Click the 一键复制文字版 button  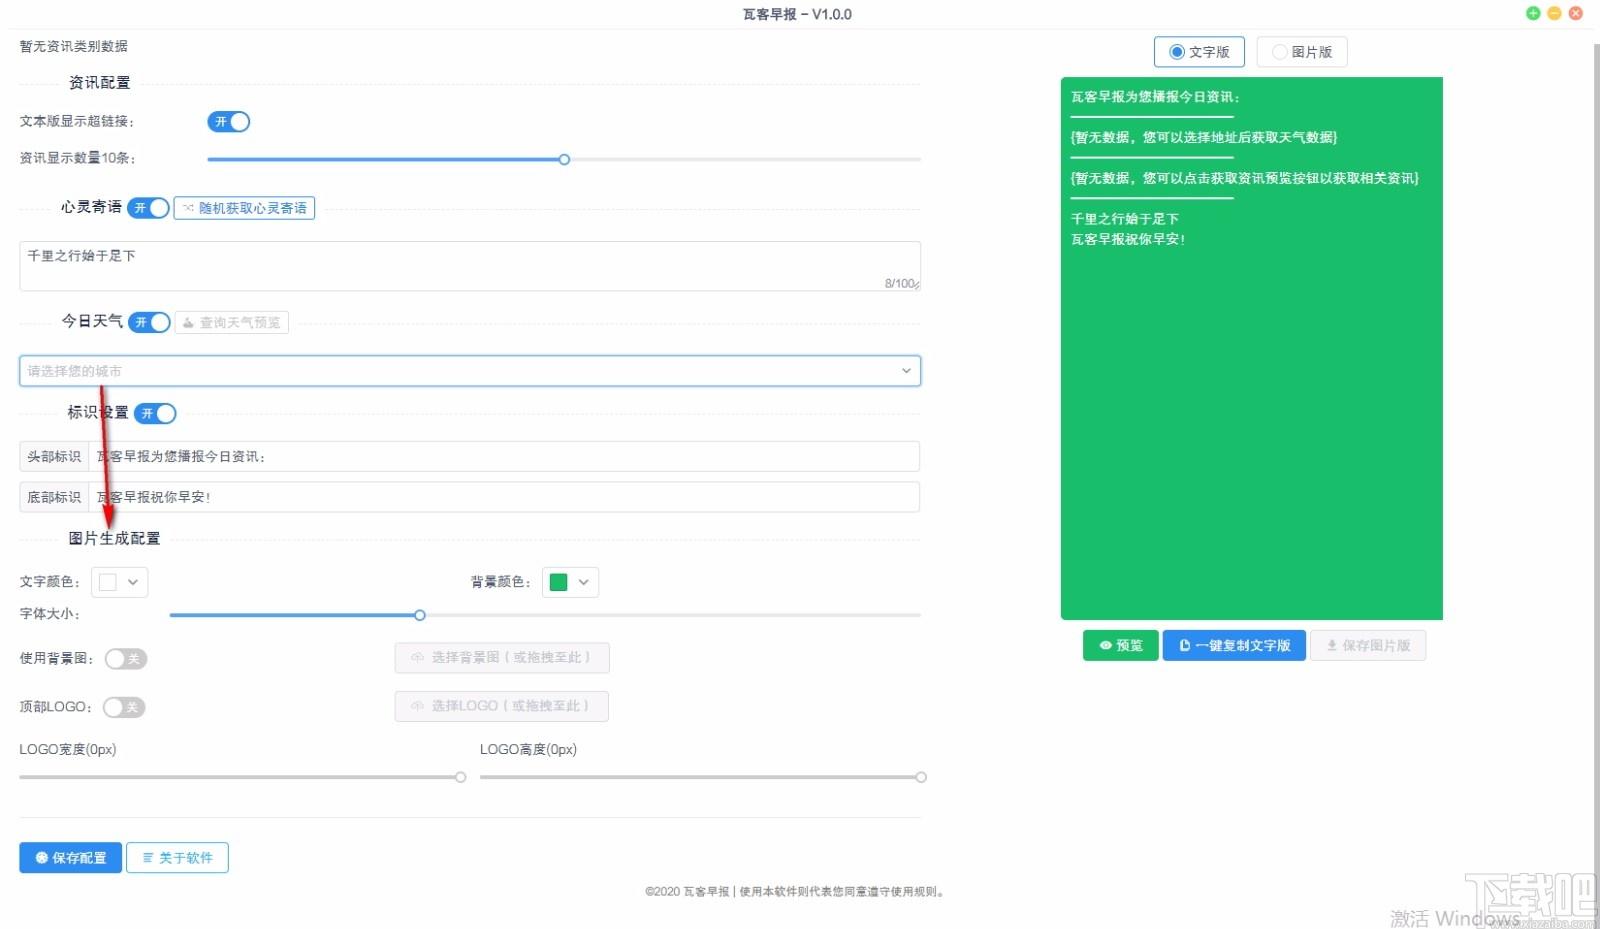point(1234,646)
